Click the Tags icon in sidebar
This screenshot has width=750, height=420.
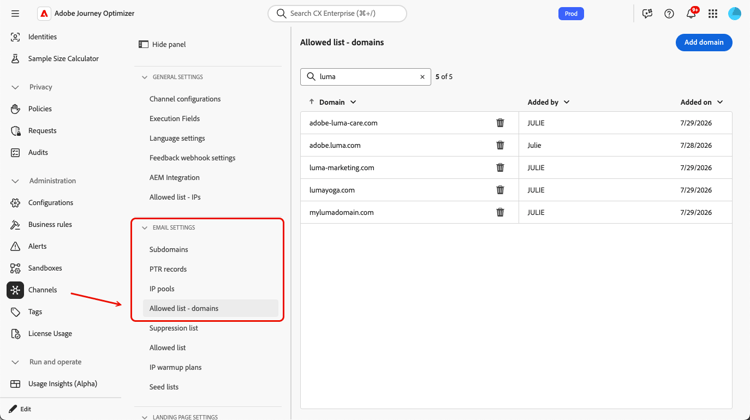click(15, 312)
